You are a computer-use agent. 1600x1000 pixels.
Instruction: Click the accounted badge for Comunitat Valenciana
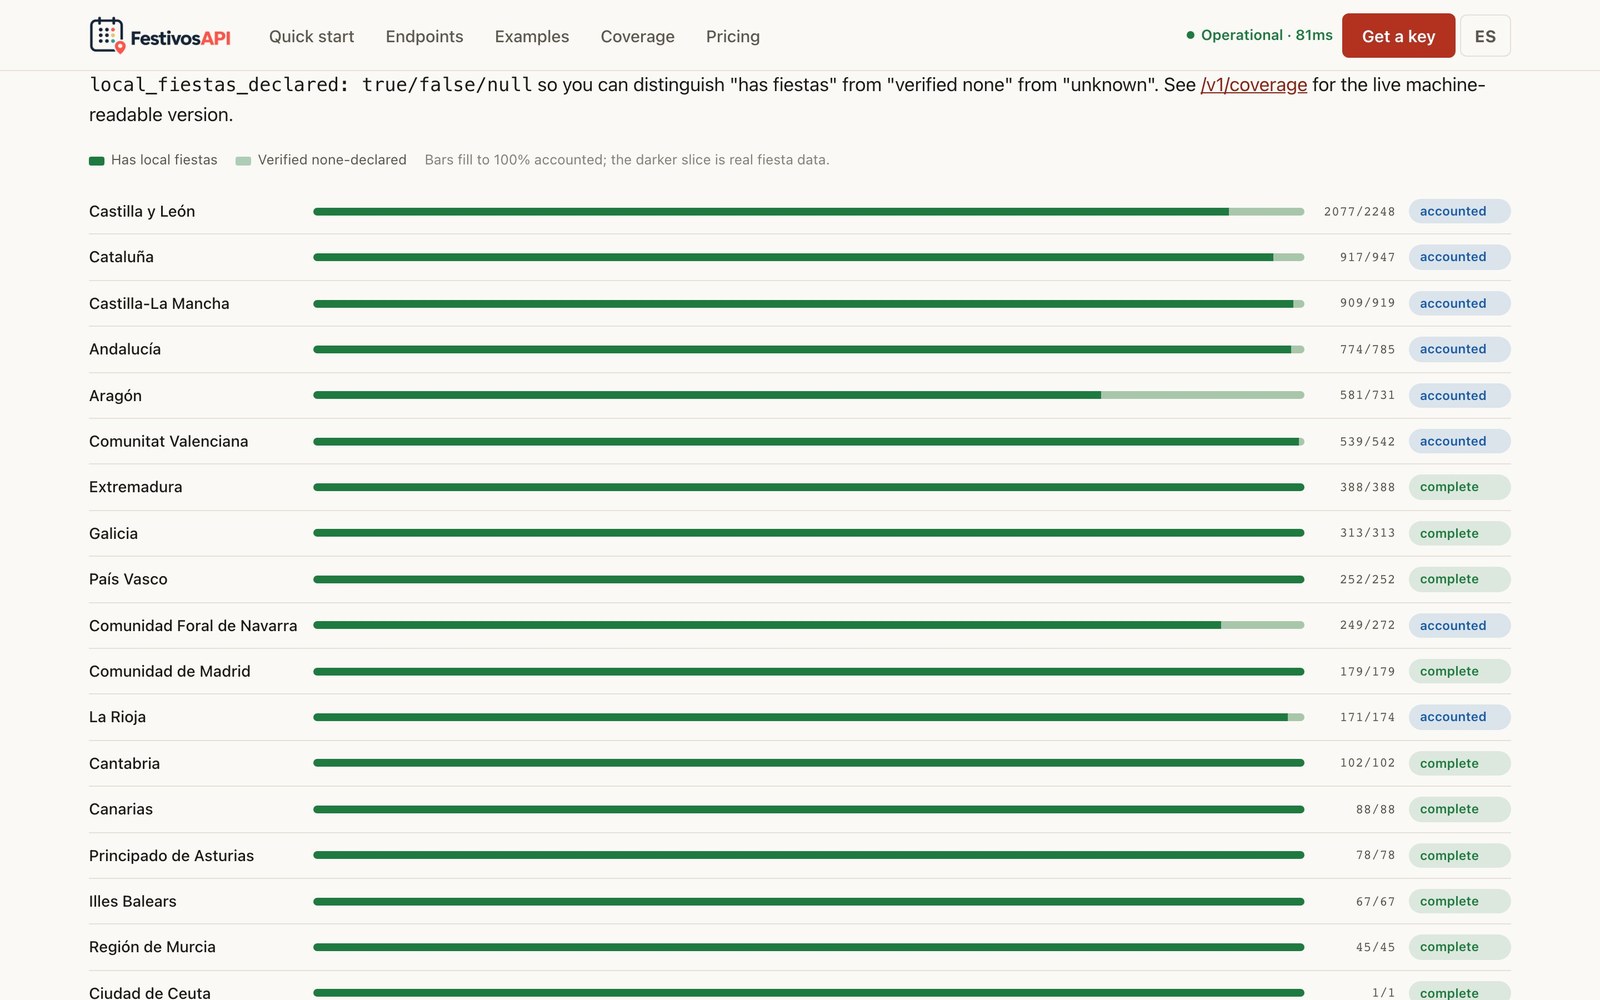1459,441
